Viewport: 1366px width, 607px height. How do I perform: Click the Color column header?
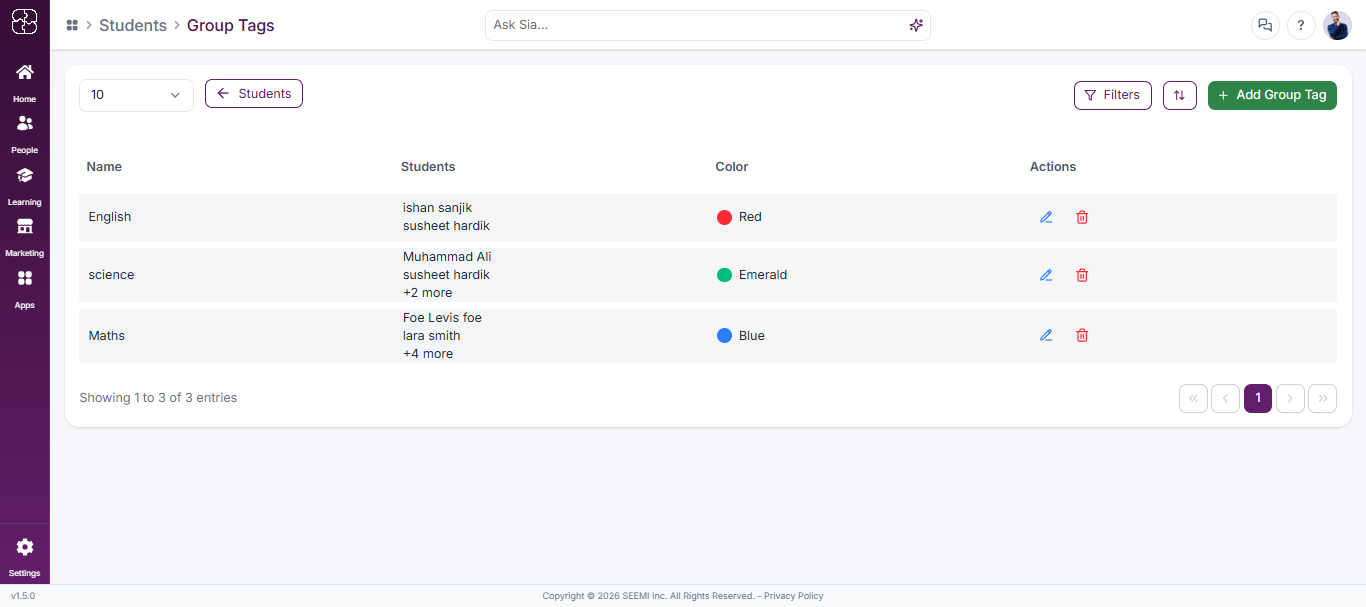click(x=732, y=167)
